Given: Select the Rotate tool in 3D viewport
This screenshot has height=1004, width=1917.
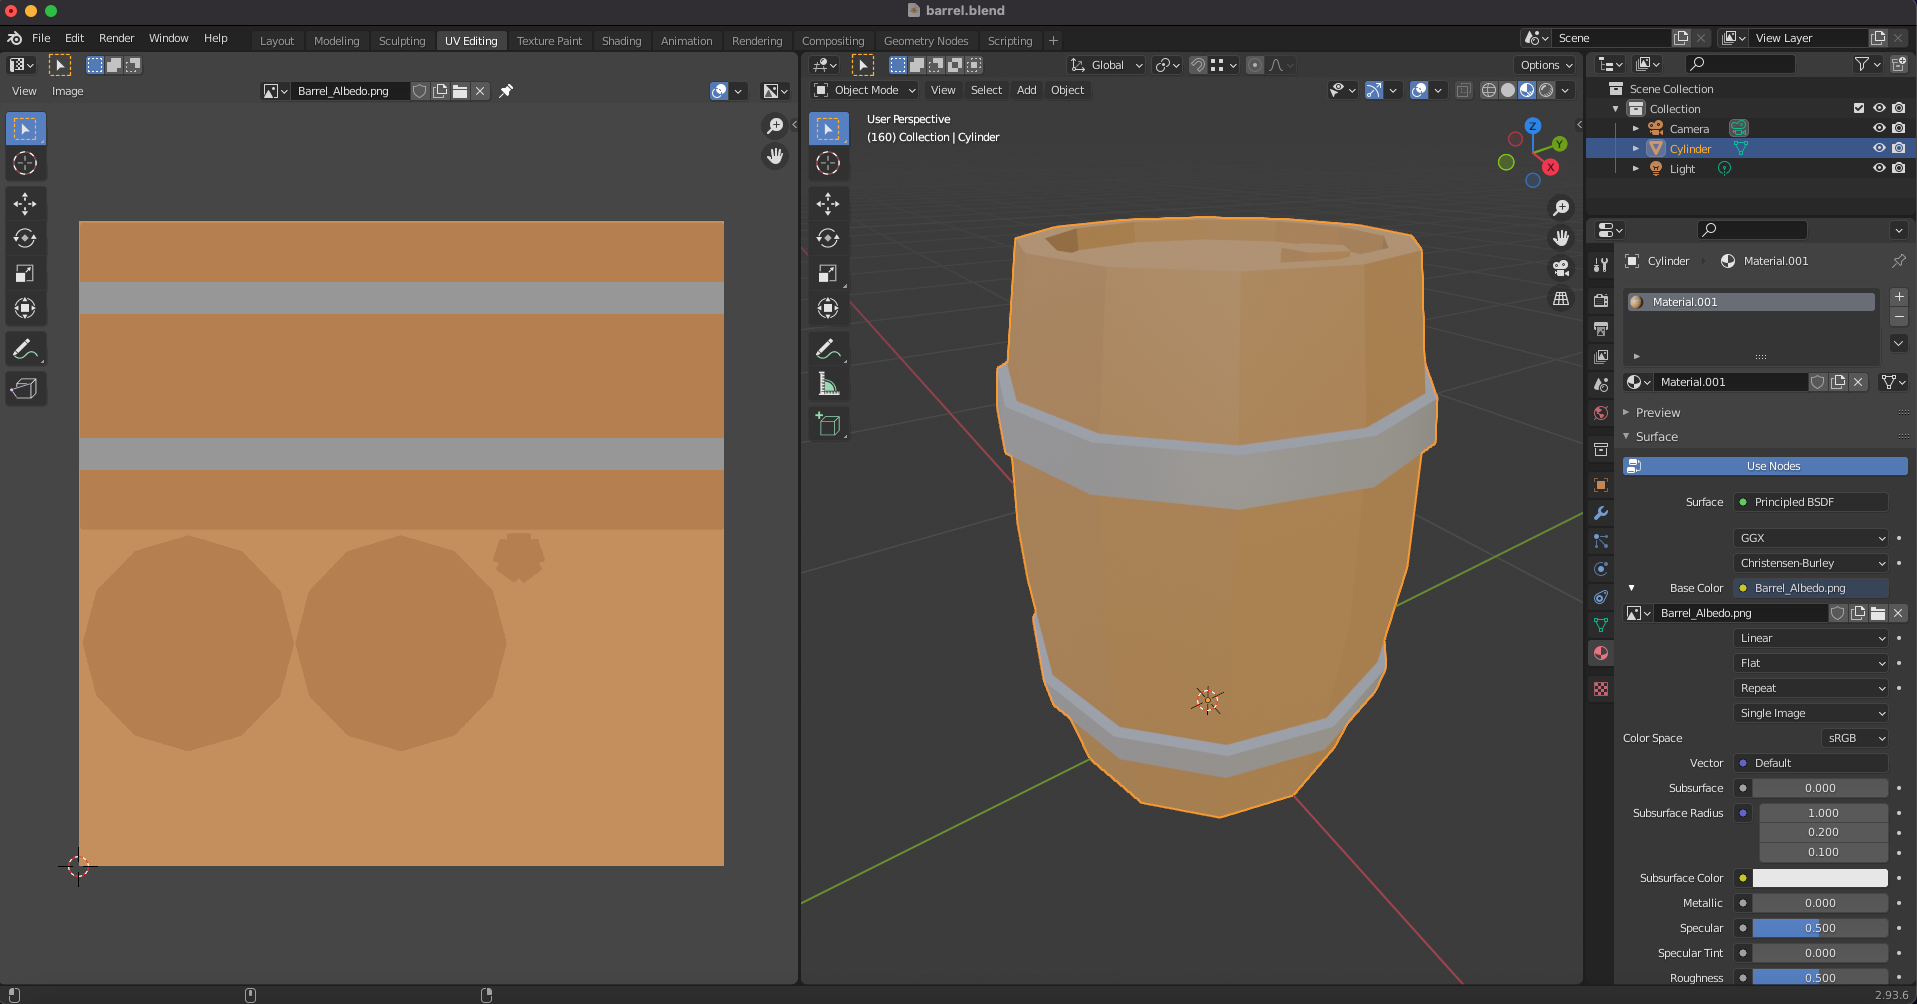Looking at the screenshot, I should [x=828, y=238].
